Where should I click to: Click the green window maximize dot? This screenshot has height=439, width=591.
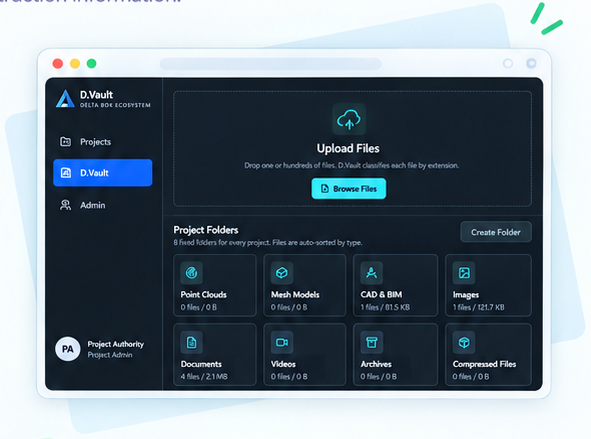[x=92, y=63]
